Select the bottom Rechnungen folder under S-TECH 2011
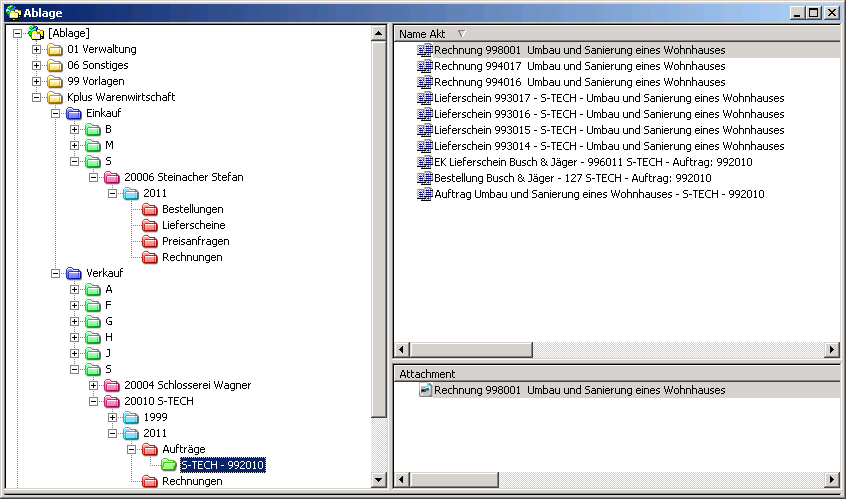The image size is (846, 499). (192, 481)
